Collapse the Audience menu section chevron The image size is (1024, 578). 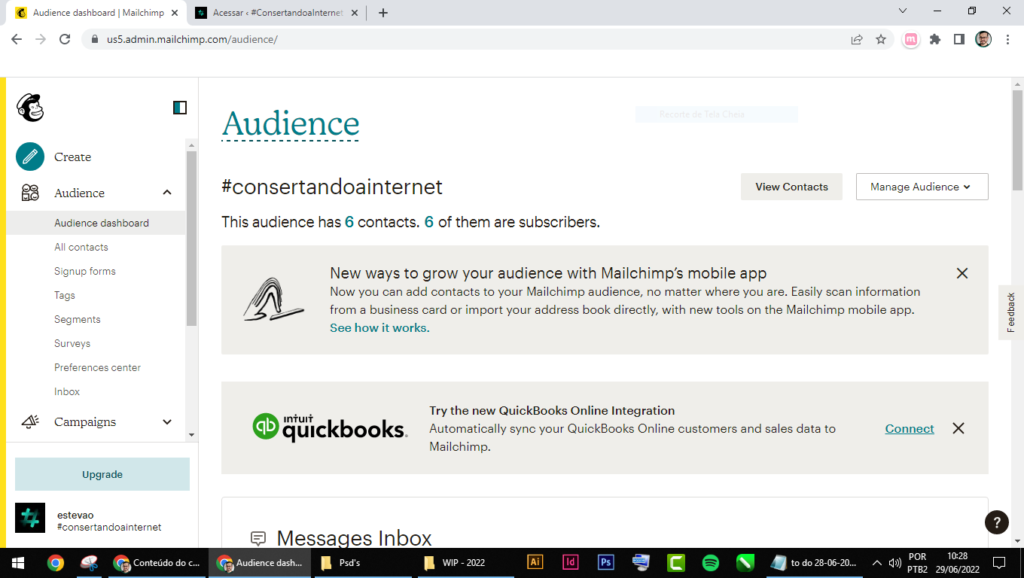(x=167, y=193)
